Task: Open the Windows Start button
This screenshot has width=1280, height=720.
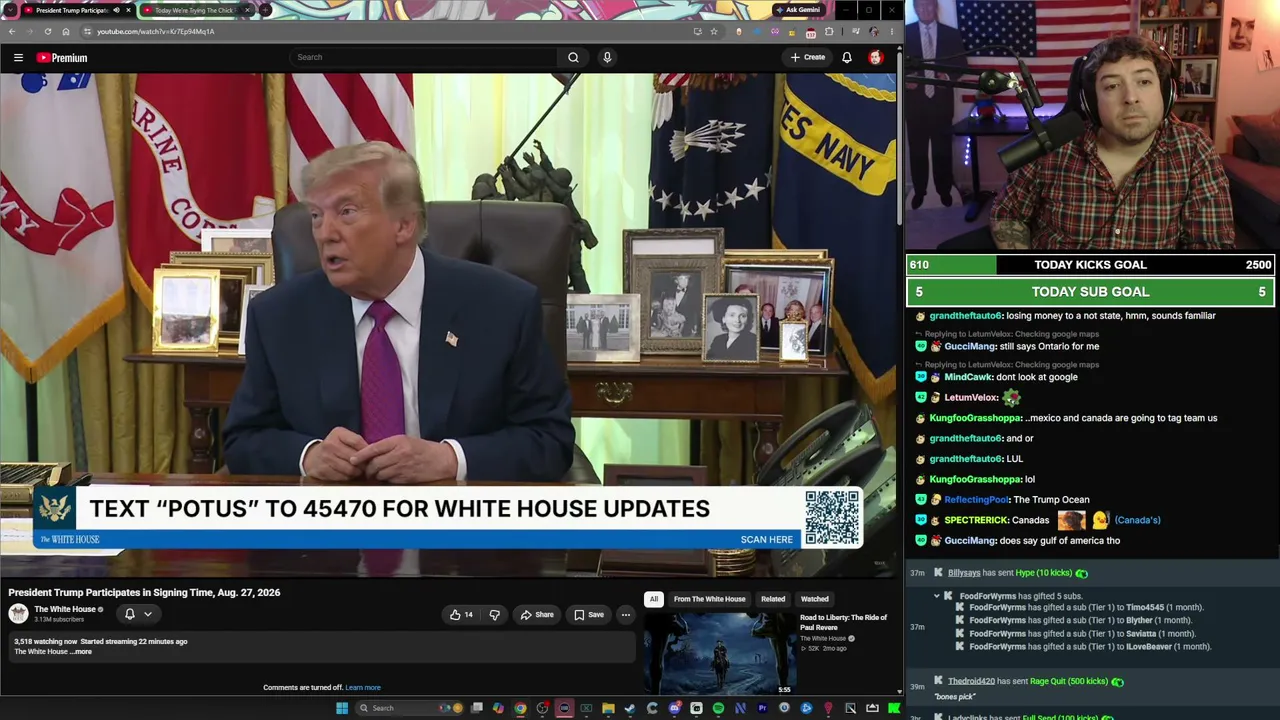Action: point(342,708)
